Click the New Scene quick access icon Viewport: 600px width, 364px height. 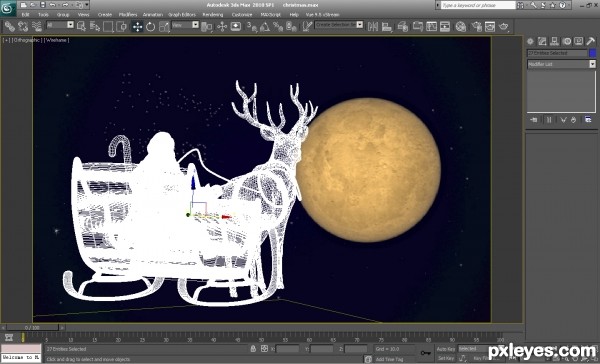point(24,5)
